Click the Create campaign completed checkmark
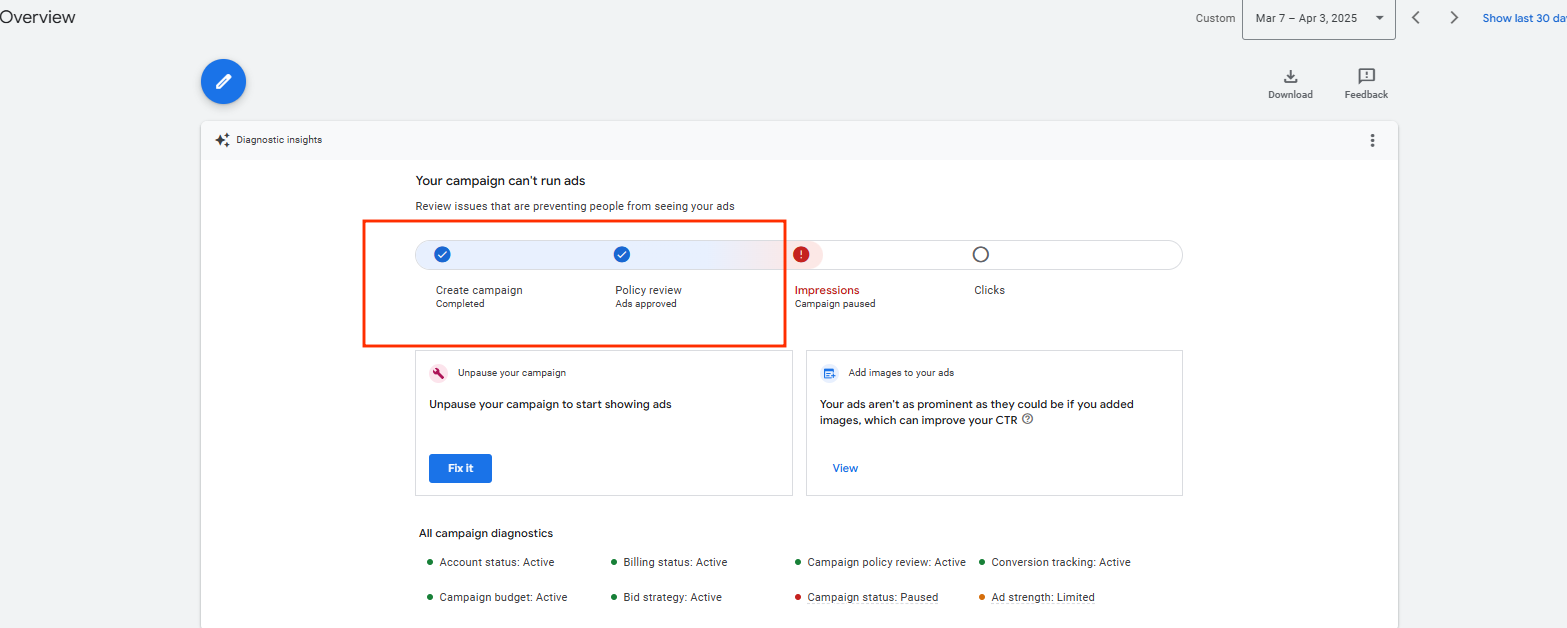 pyautogui.click(x=442, y=255)
